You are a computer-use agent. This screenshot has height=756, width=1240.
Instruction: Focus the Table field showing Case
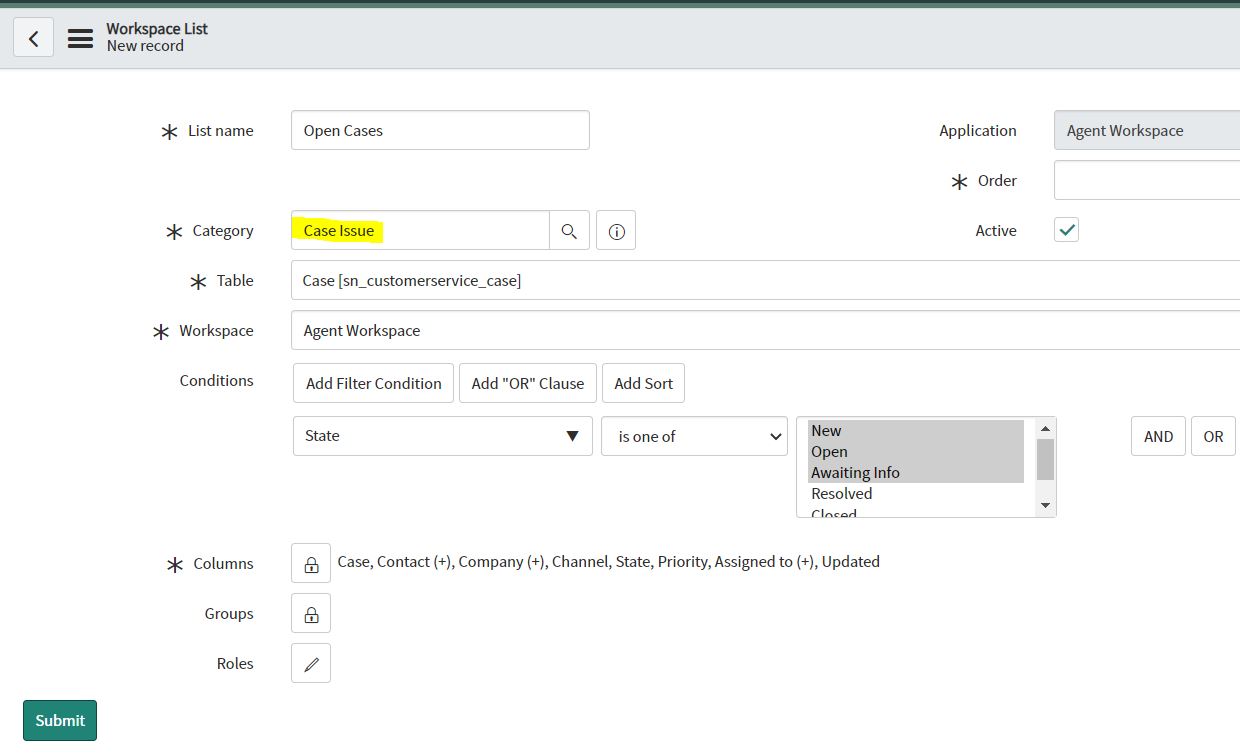[765, 280]
